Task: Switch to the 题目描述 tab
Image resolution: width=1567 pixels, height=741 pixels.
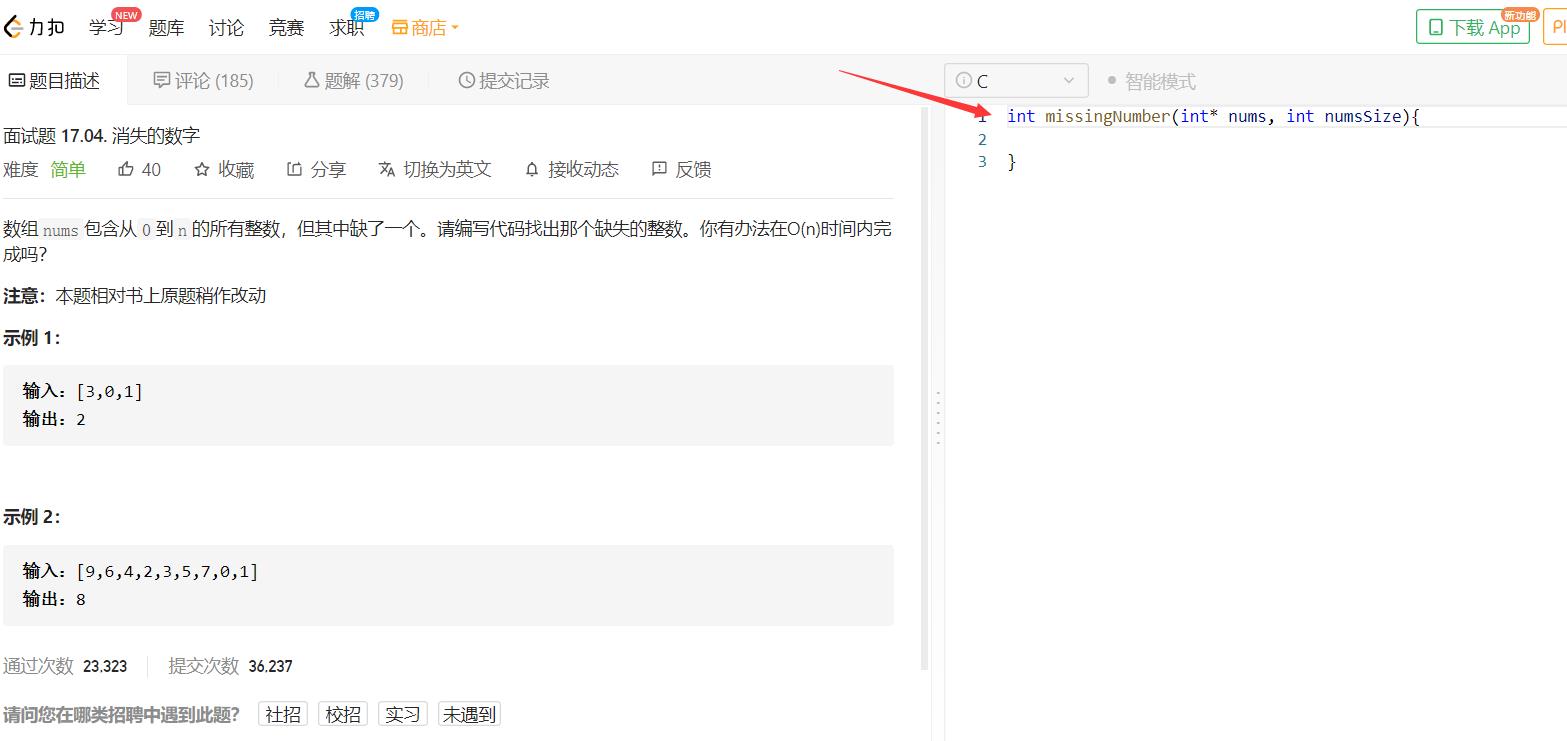Action: [55, 81]
